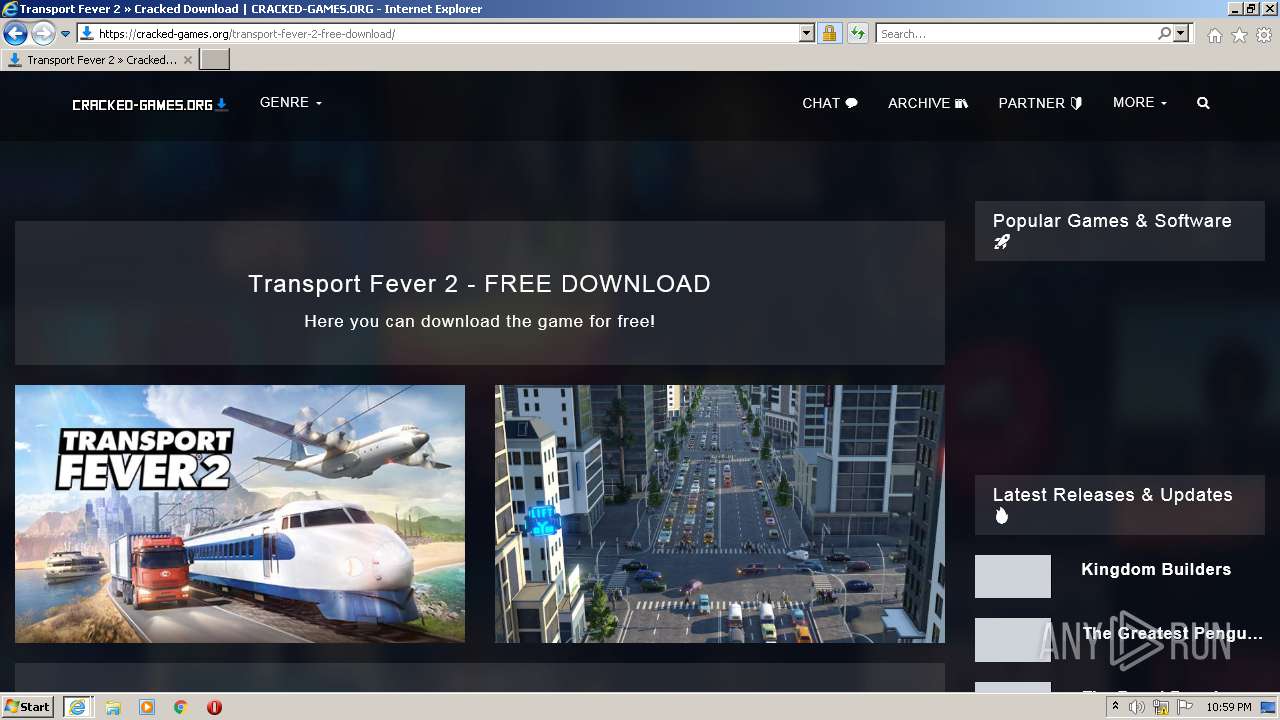Open a new blank tab
The image size is (1280, 720).
[215, 60]
